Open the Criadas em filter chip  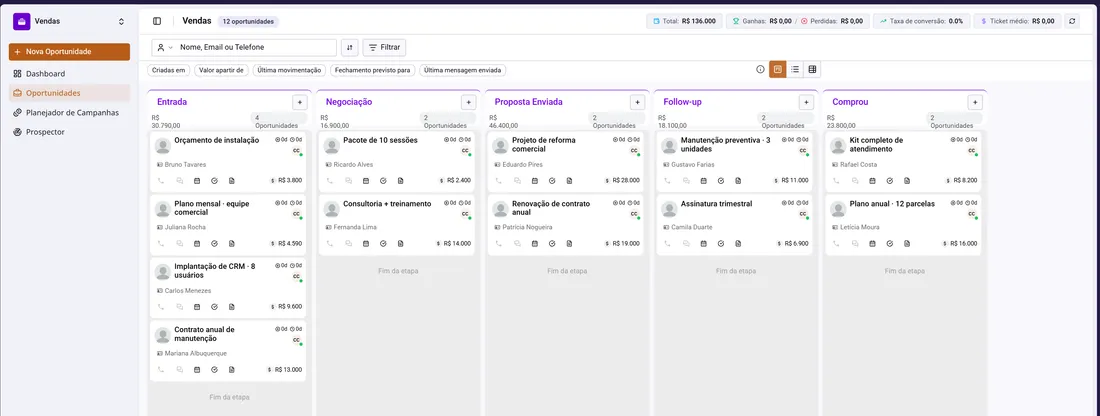pyautogui.click(x=169, y=70)
